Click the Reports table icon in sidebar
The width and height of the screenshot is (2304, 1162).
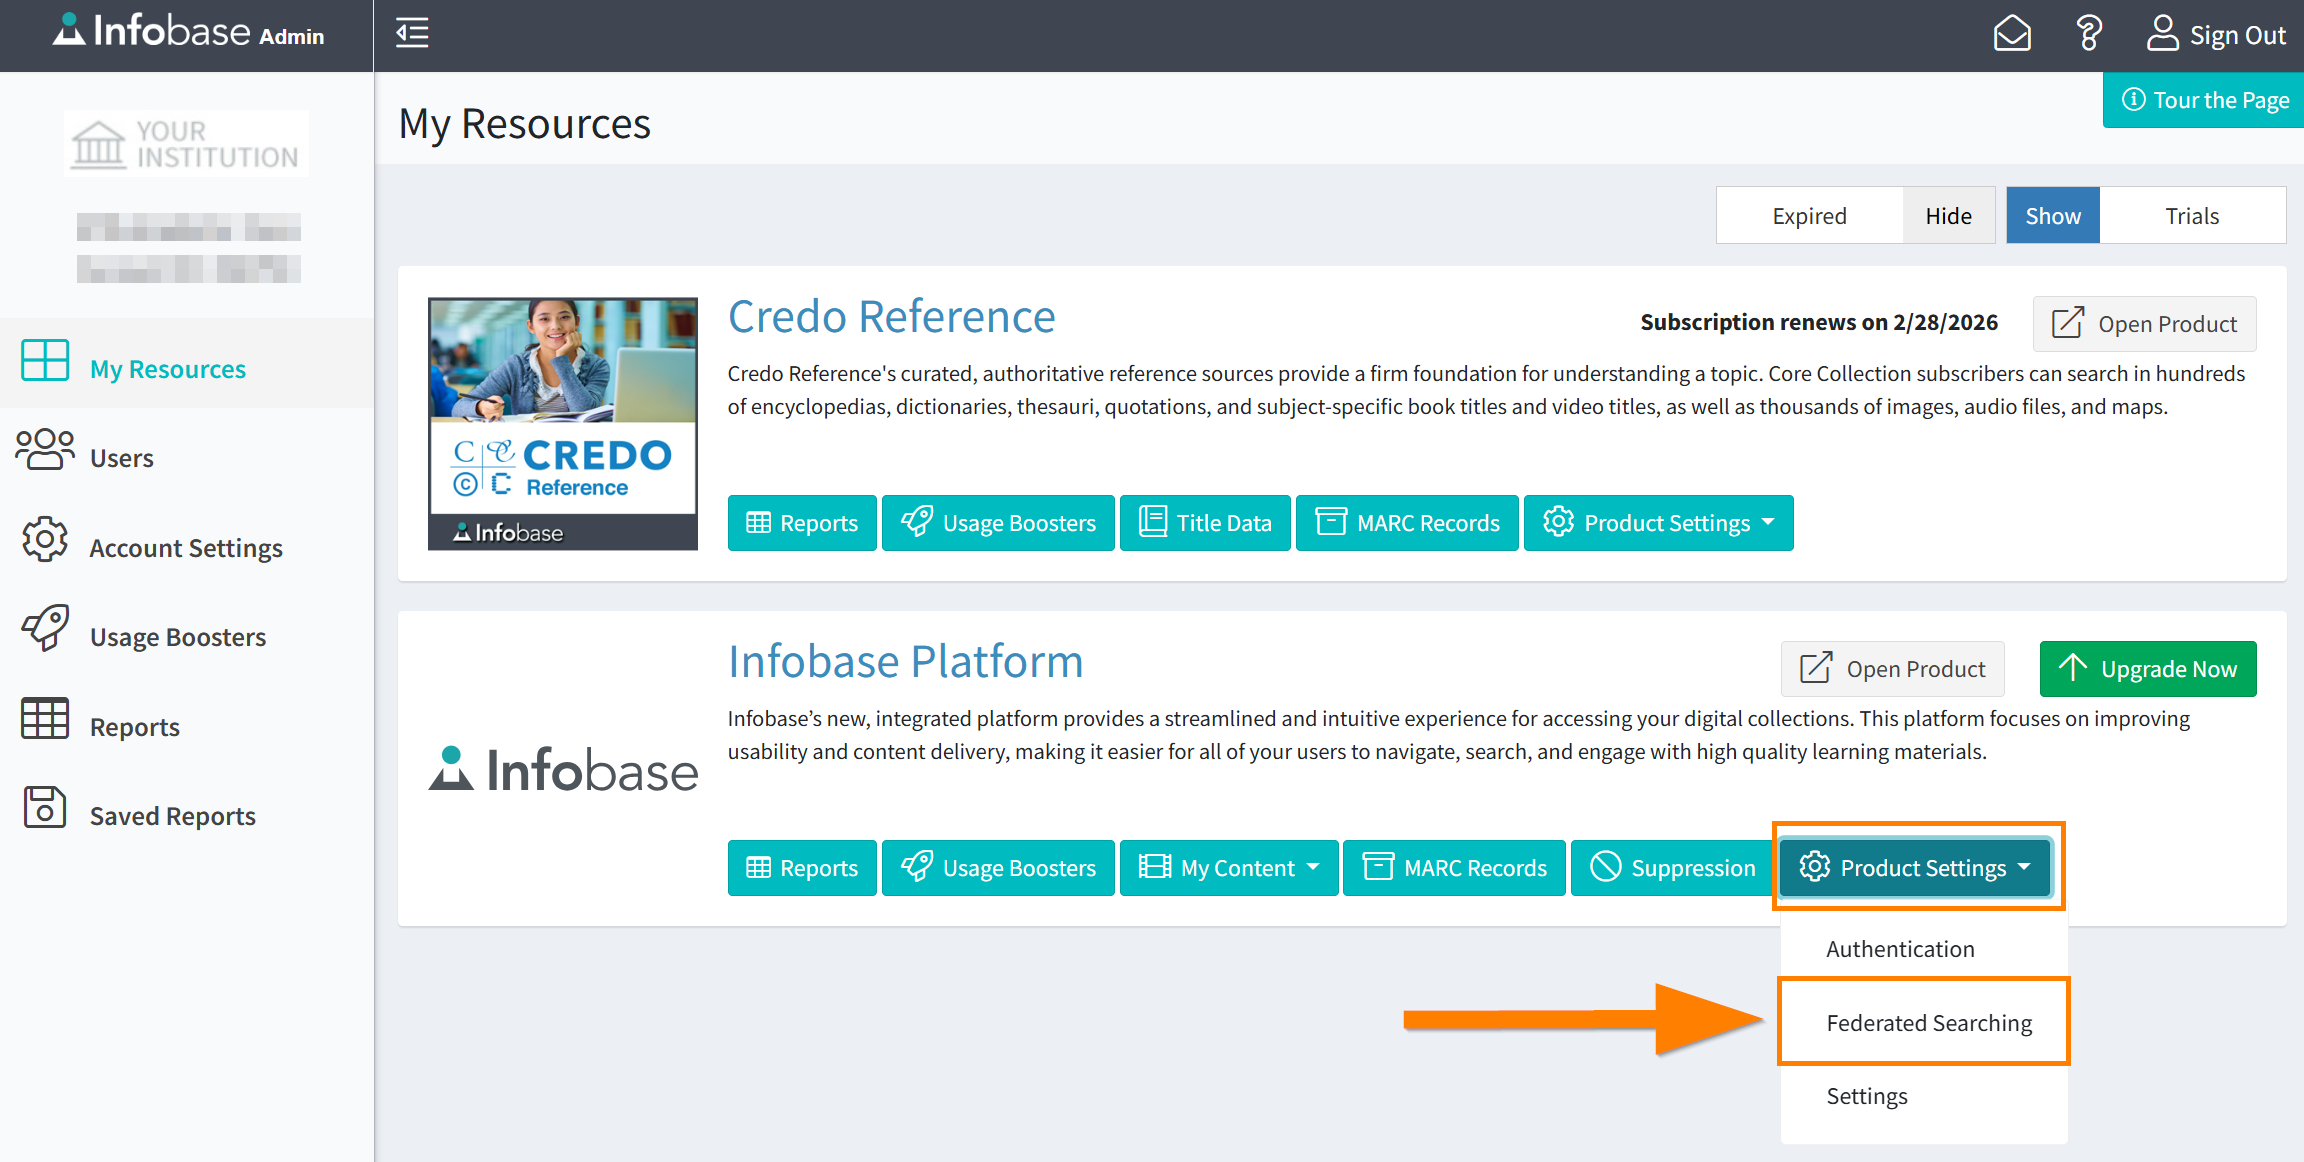(x=45, y=718)
